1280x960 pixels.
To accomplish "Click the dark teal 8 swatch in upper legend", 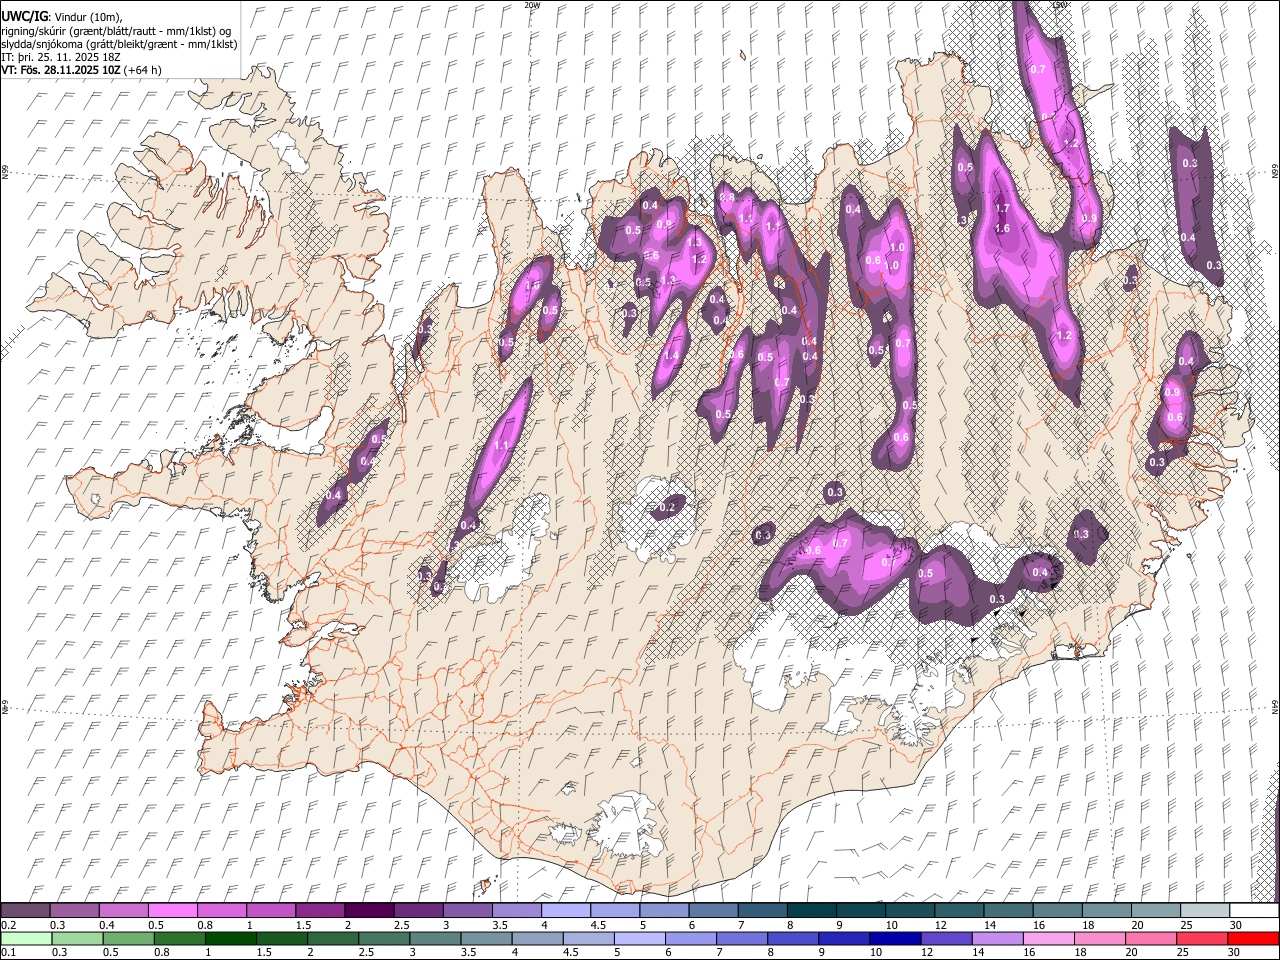I will pos(811,910).
